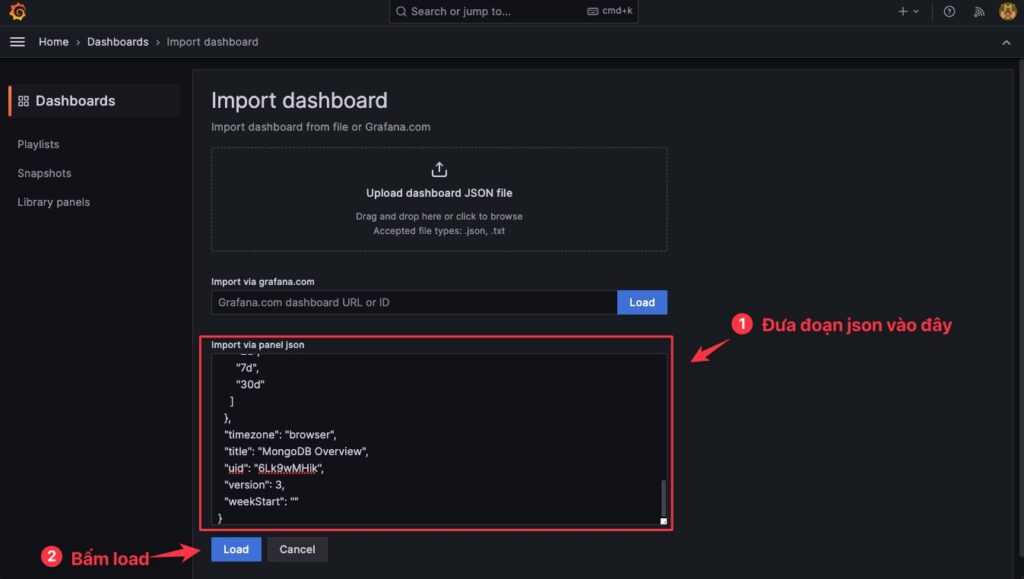Click the blue Load button below the JSON
Viewport: 1024px width, 579px height.
[236, 550]
